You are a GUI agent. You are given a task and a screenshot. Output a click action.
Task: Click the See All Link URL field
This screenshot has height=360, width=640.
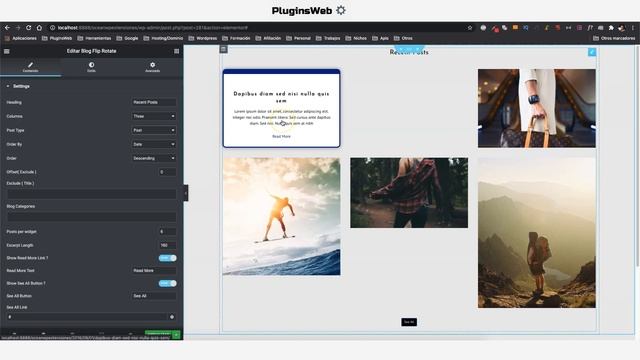(87, 317)
